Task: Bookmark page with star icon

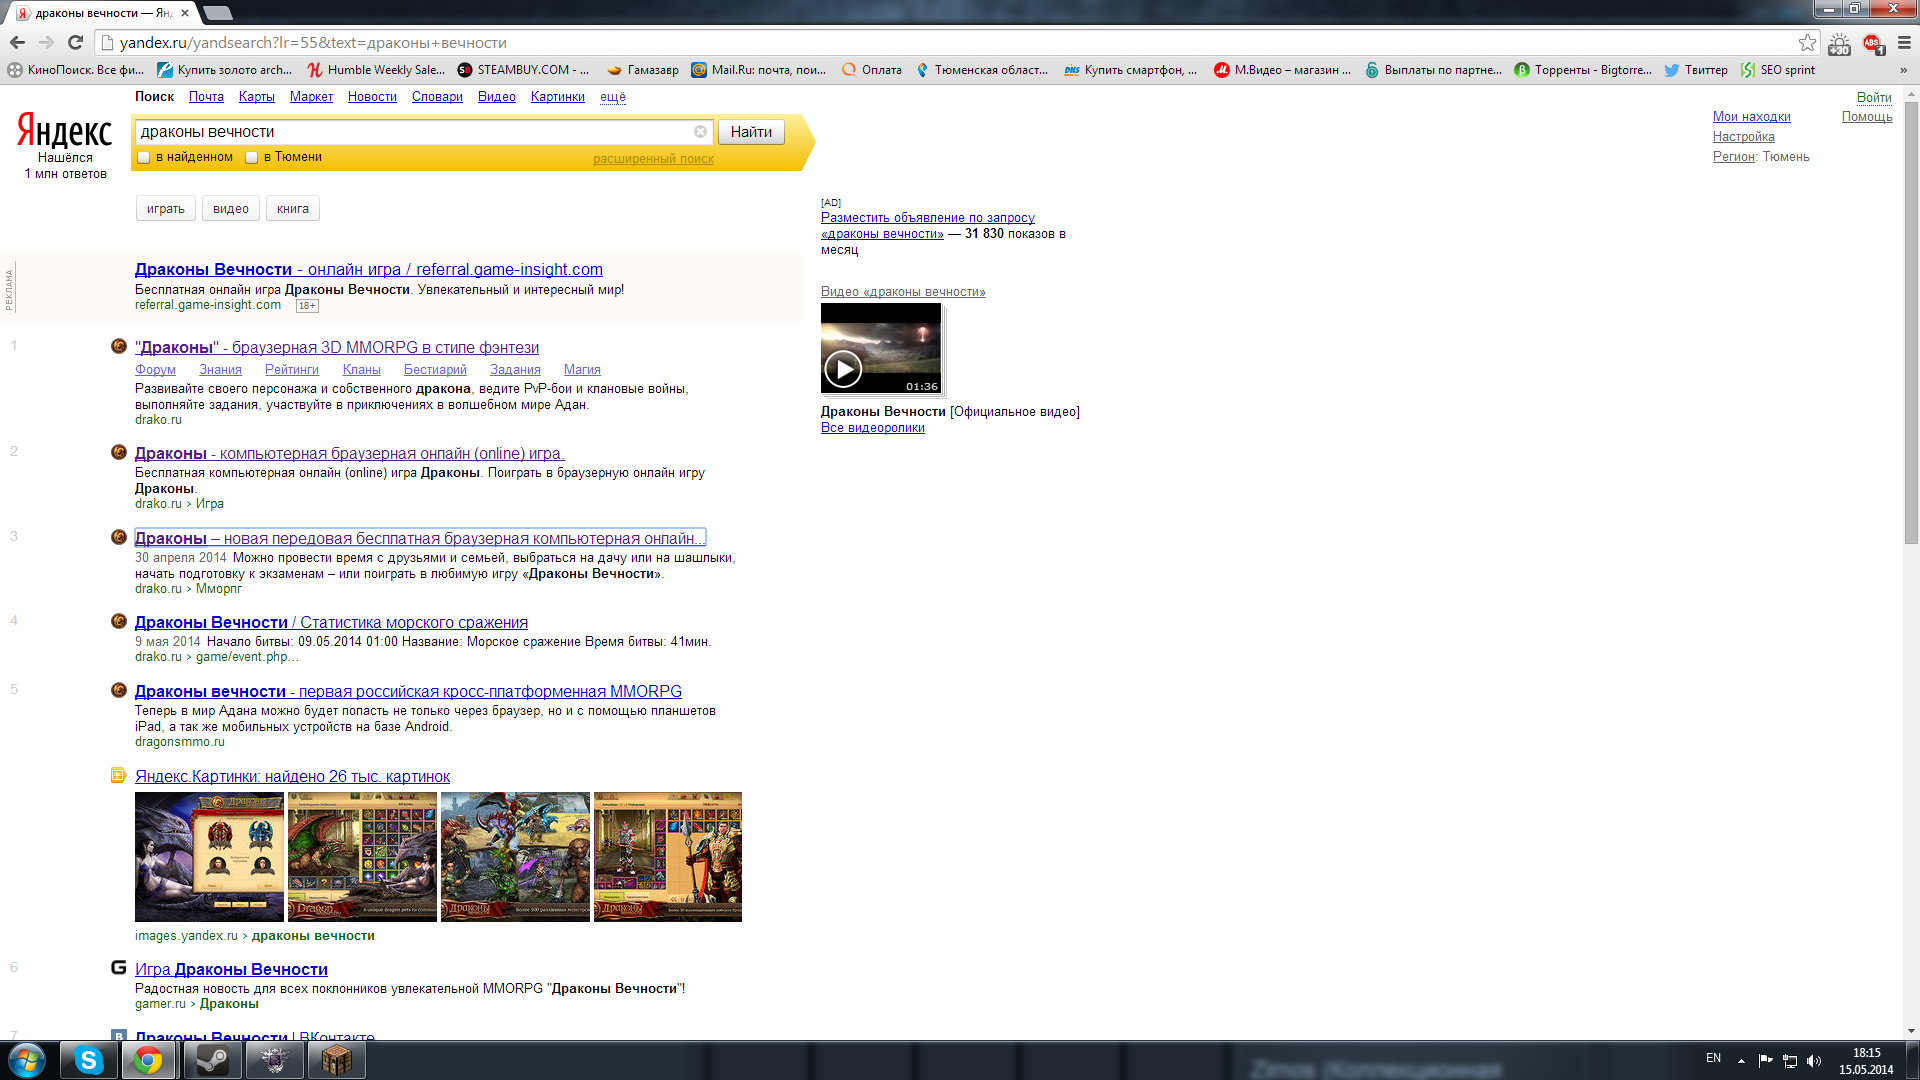Action: coord(1807,42)
